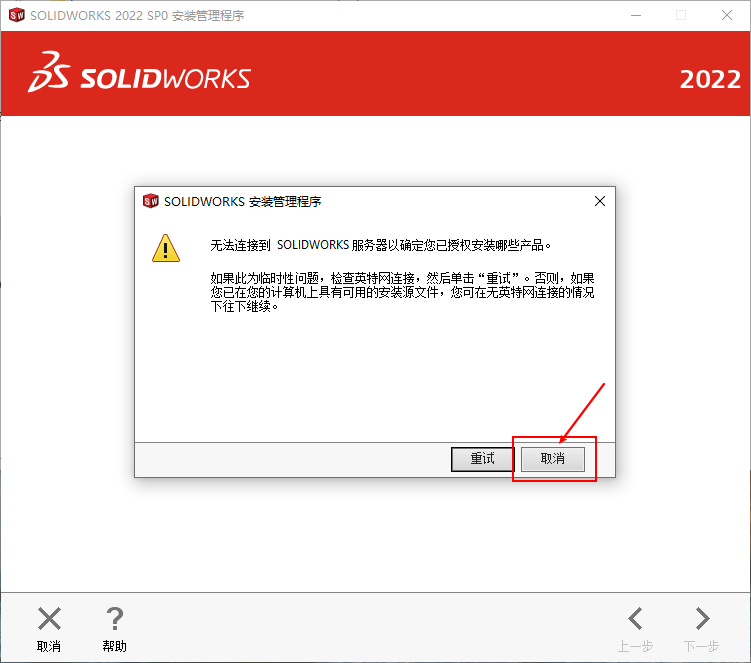The height and width of the screenshot is (663, 751).
Task: Click the left chevron for 上一步
Action: [635, 618]
